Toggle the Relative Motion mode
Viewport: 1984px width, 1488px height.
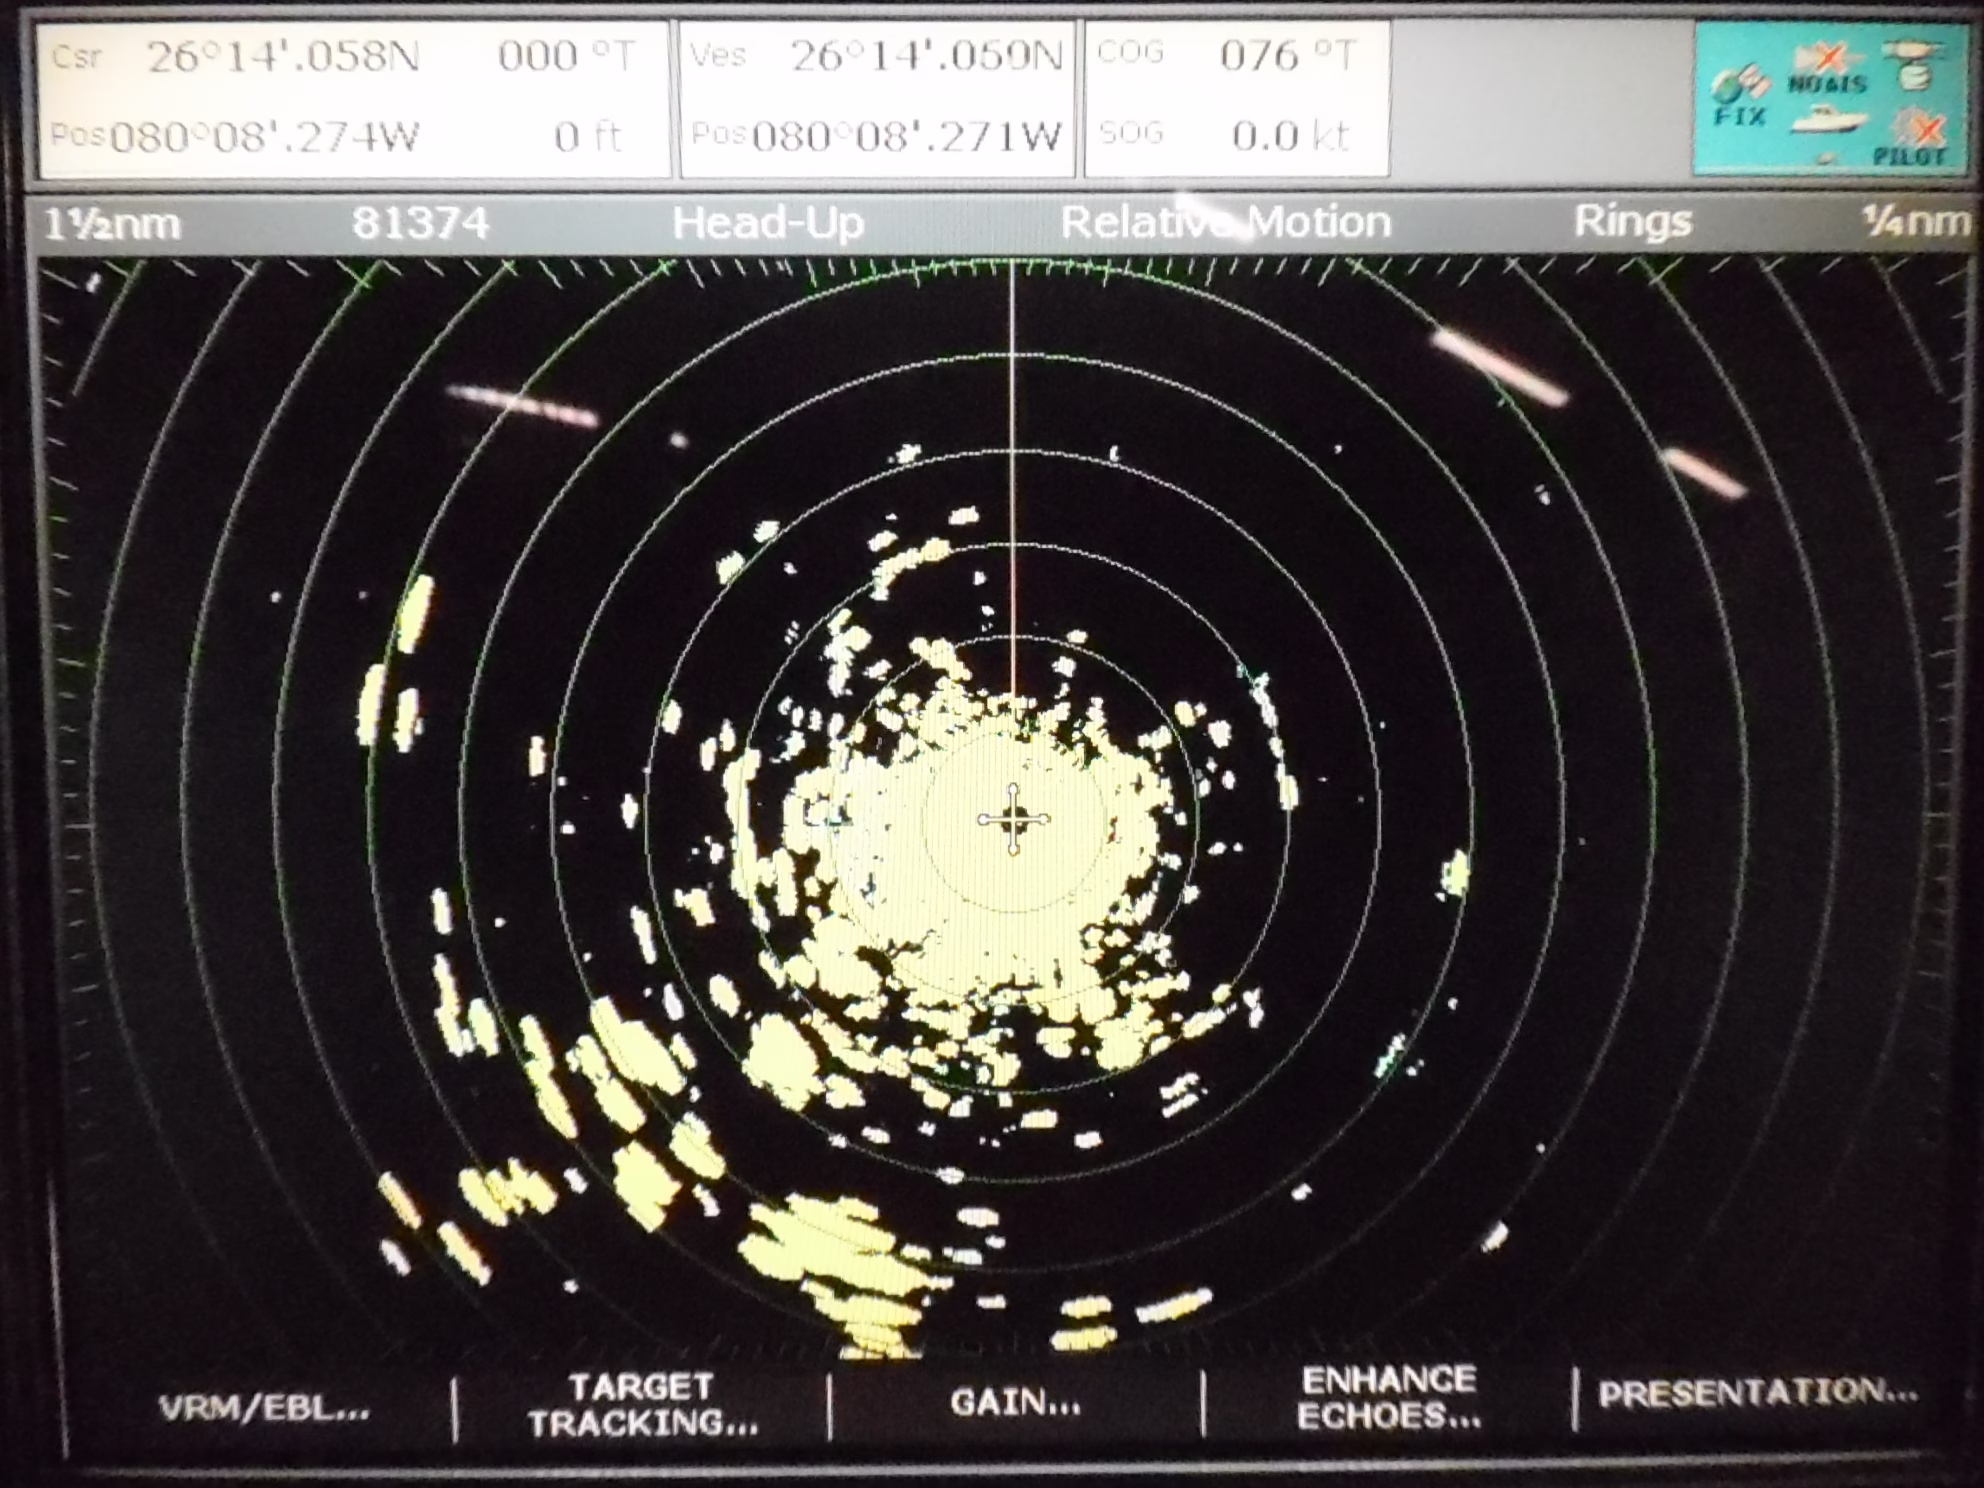pos(1225,222)
